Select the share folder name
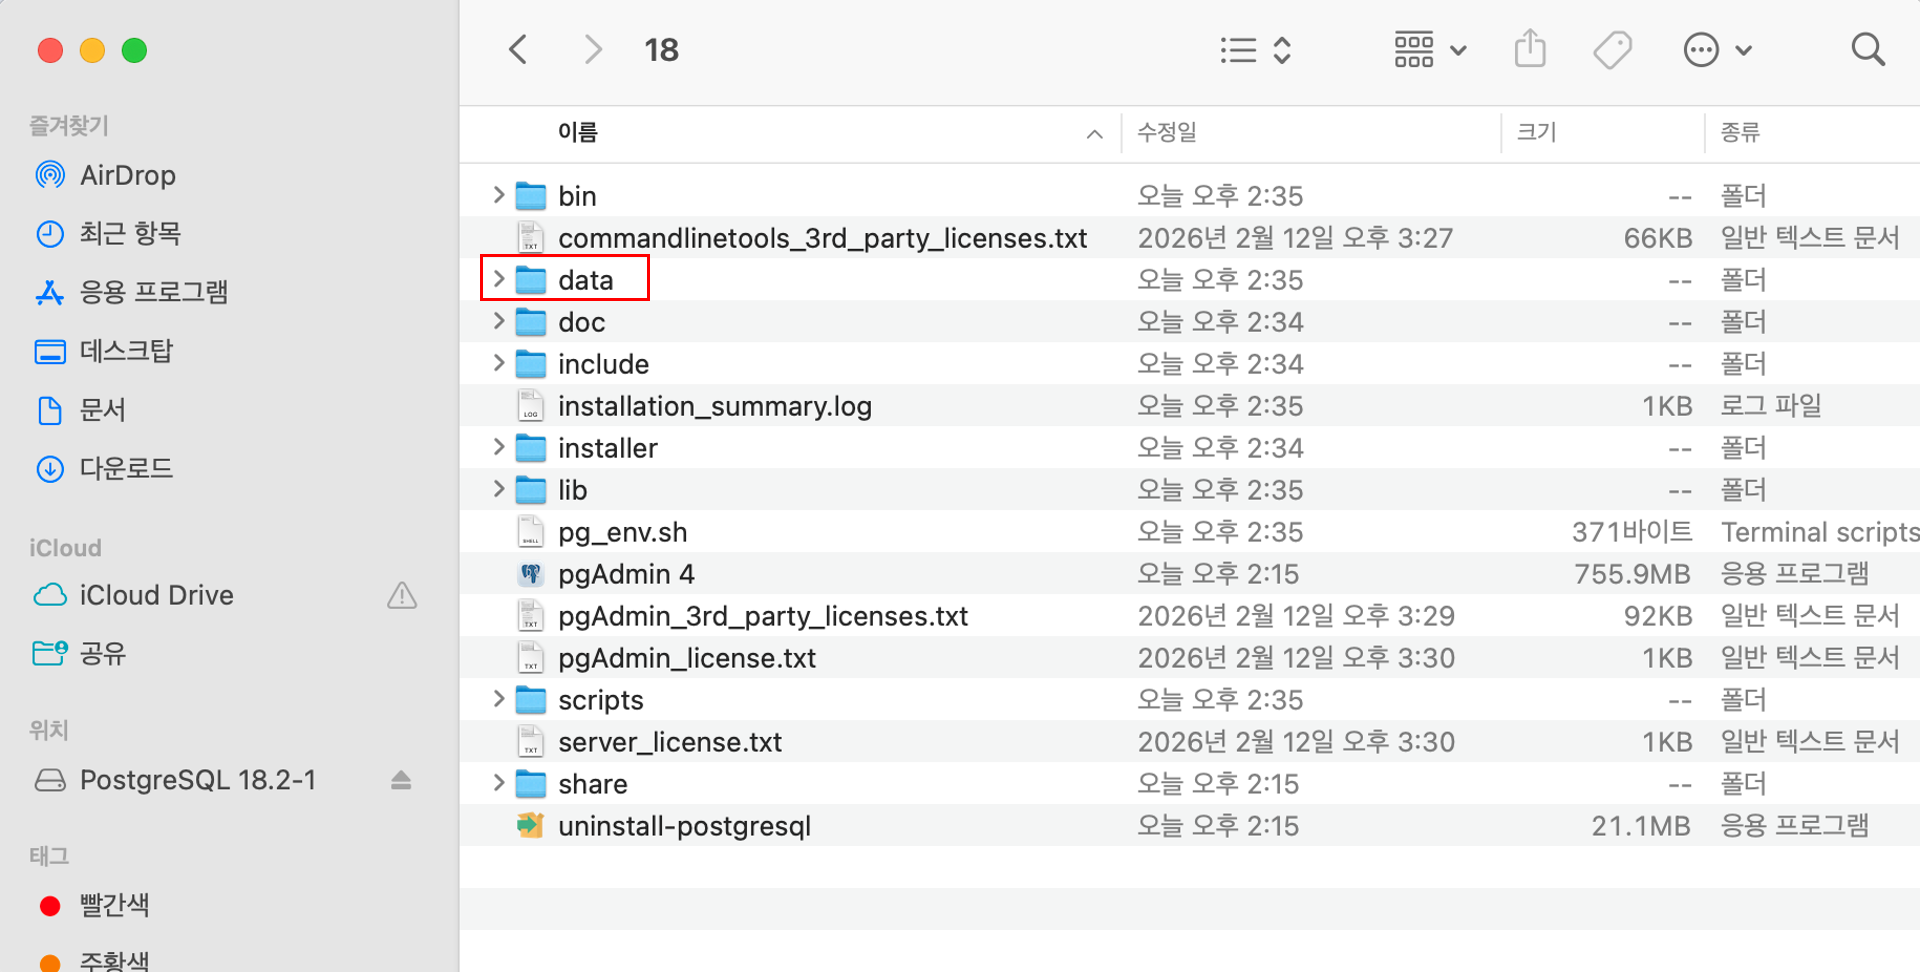 coord(592,784)
